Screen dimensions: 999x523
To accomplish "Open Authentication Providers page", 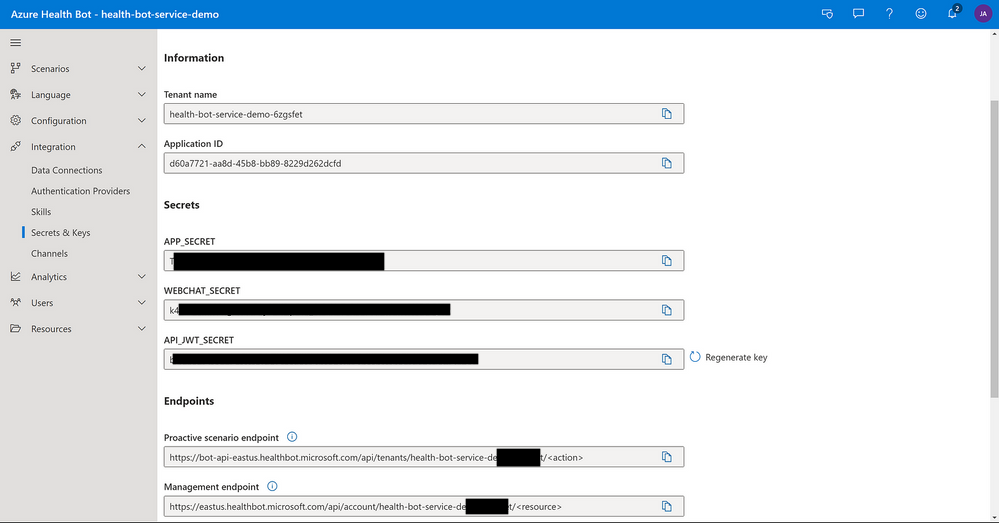I will pos(80,191).
